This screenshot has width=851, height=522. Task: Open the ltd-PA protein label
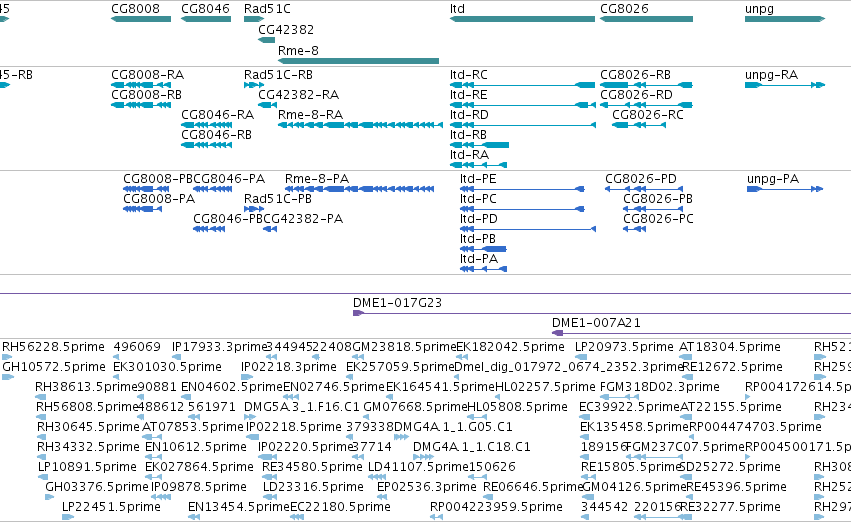click(479, 259)
